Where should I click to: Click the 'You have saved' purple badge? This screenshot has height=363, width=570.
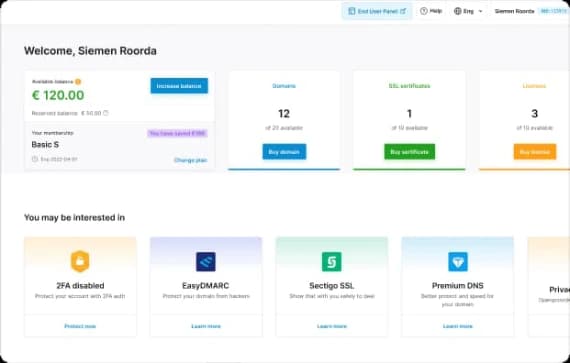tap(177, 133)
